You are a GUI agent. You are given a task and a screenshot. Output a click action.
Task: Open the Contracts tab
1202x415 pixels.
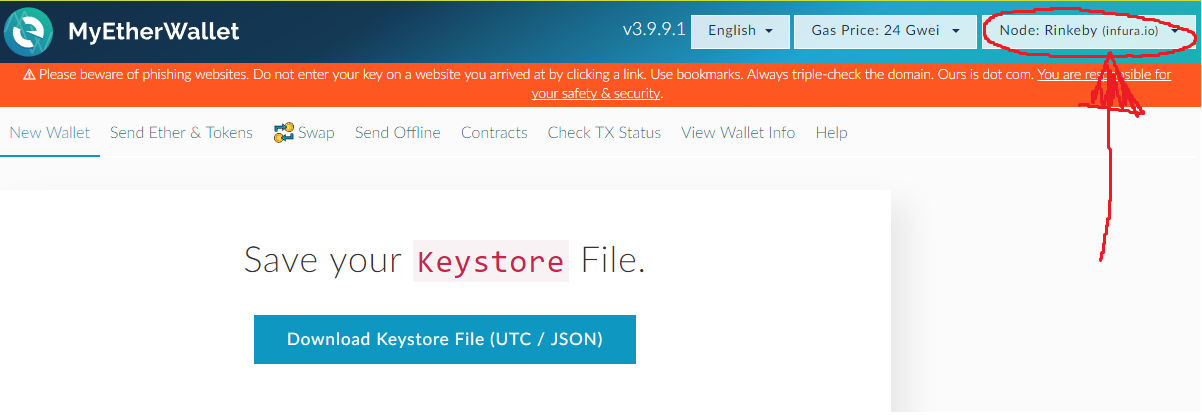pos(494,133)
